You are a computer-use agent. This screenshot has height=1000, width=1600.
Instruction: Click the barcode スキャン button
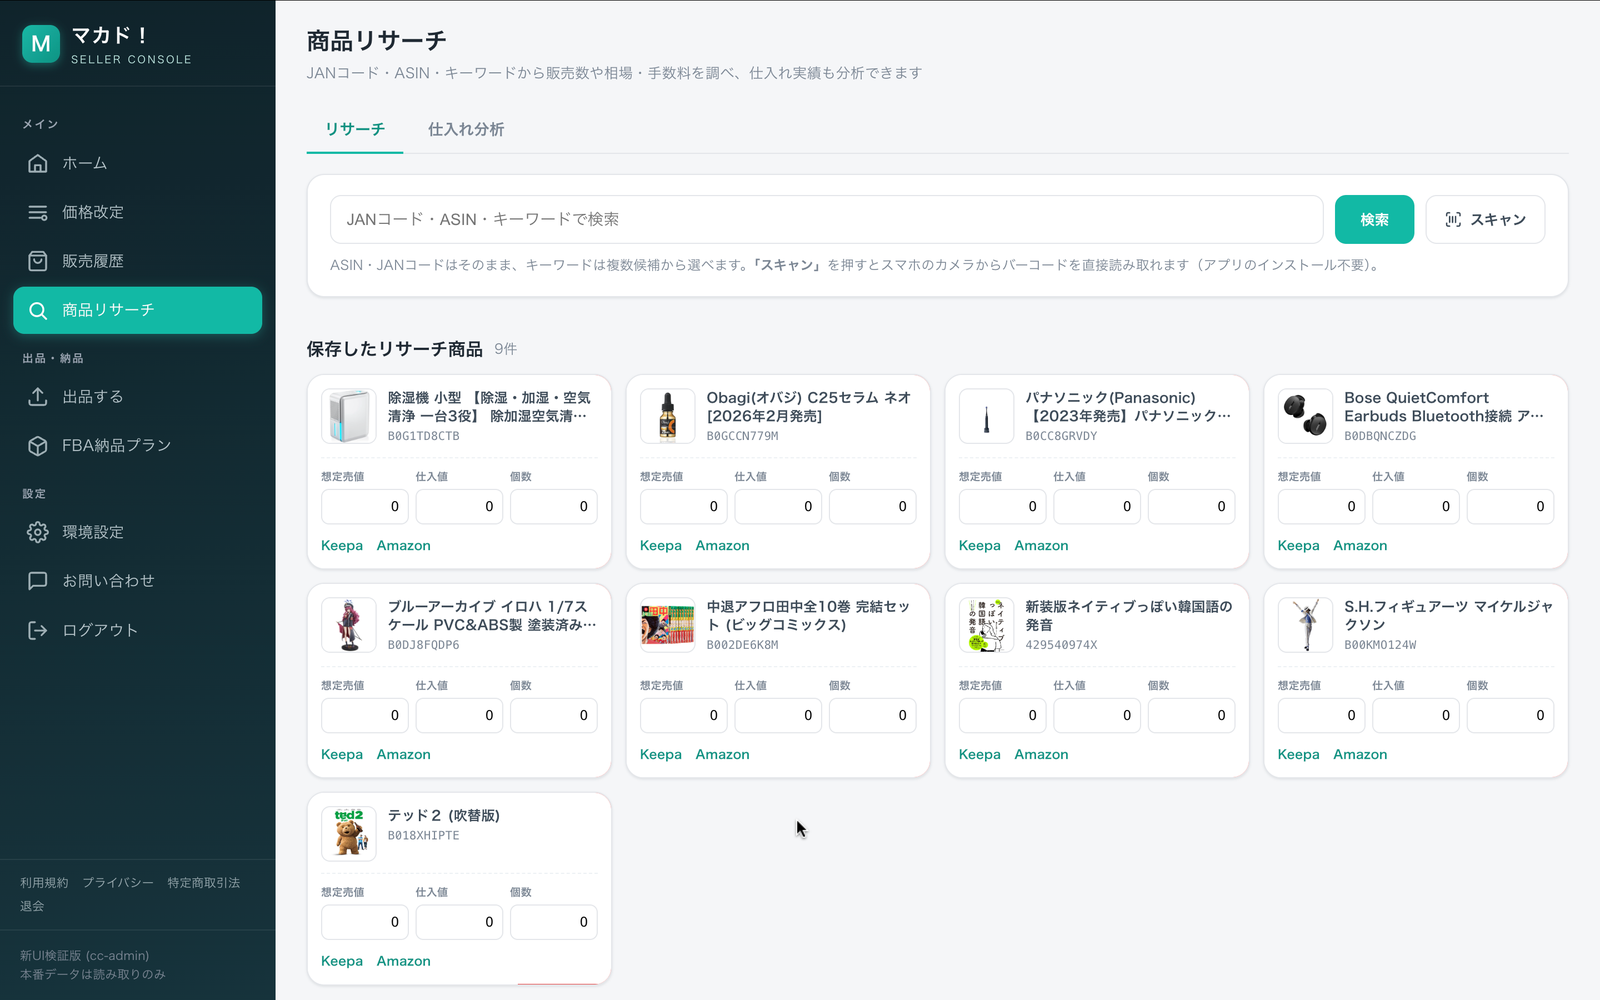click(1485, 219)
